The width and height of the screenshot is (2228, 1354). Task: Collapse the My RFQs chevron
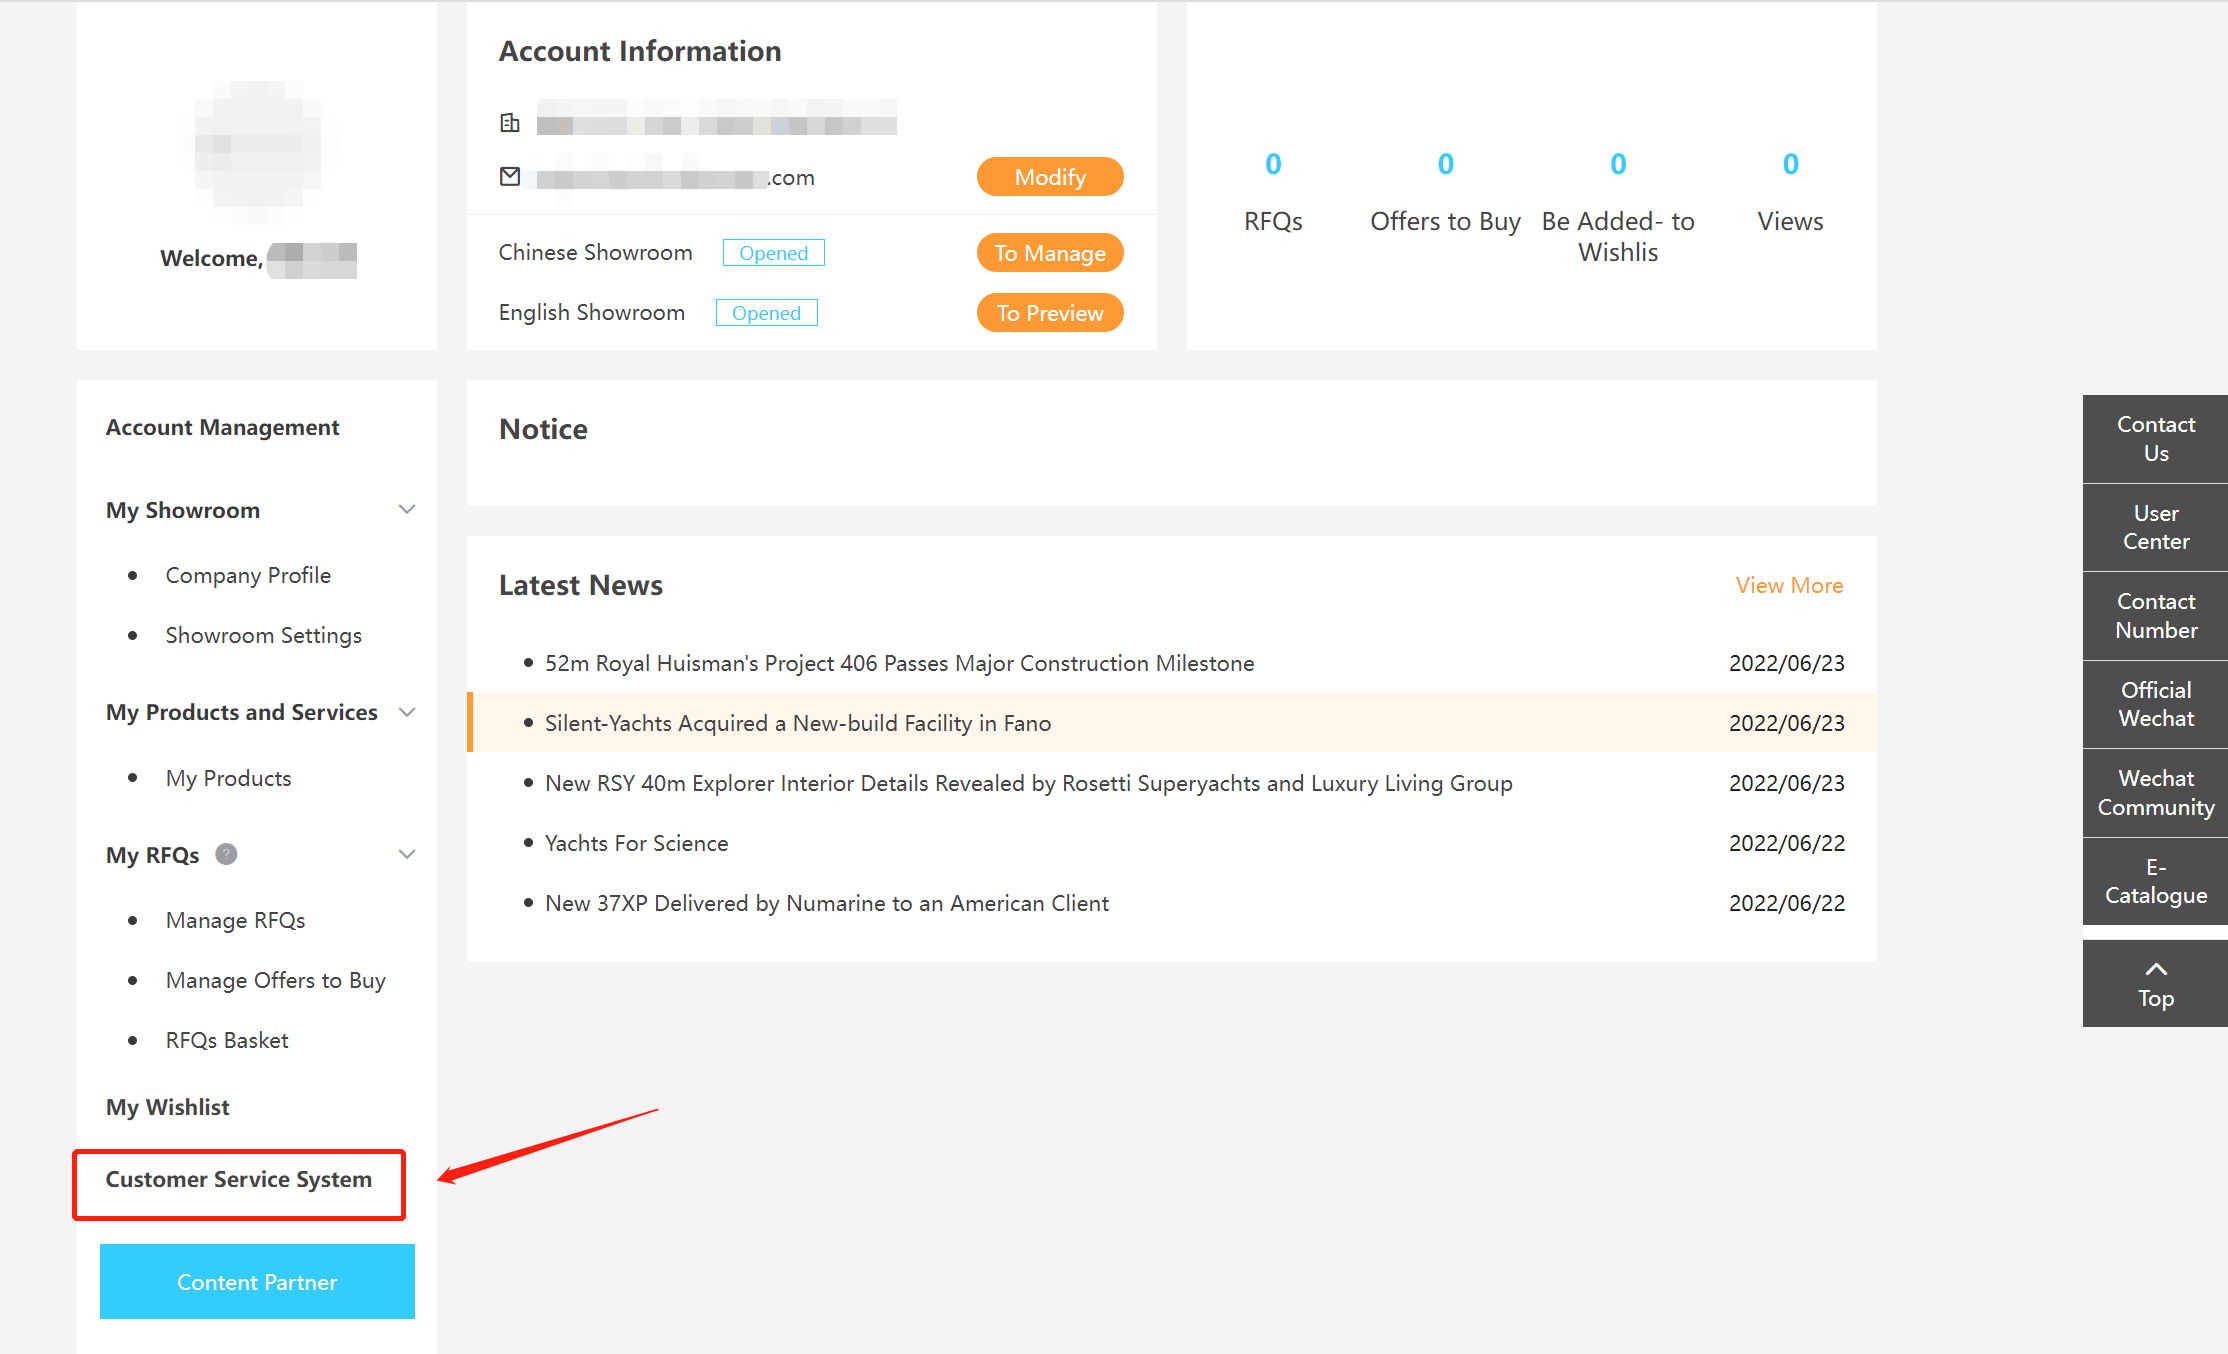(407, 854)
